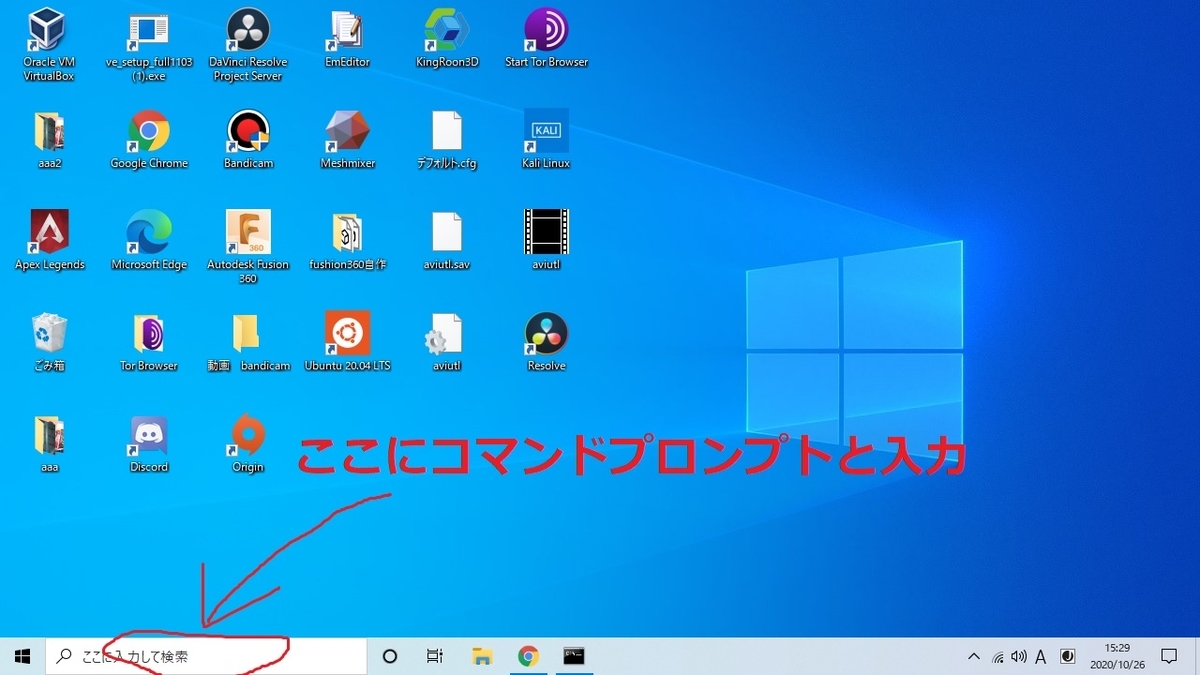Select Google Chrome desktop shortcut
1200x675 pixels.
[149, 141]
